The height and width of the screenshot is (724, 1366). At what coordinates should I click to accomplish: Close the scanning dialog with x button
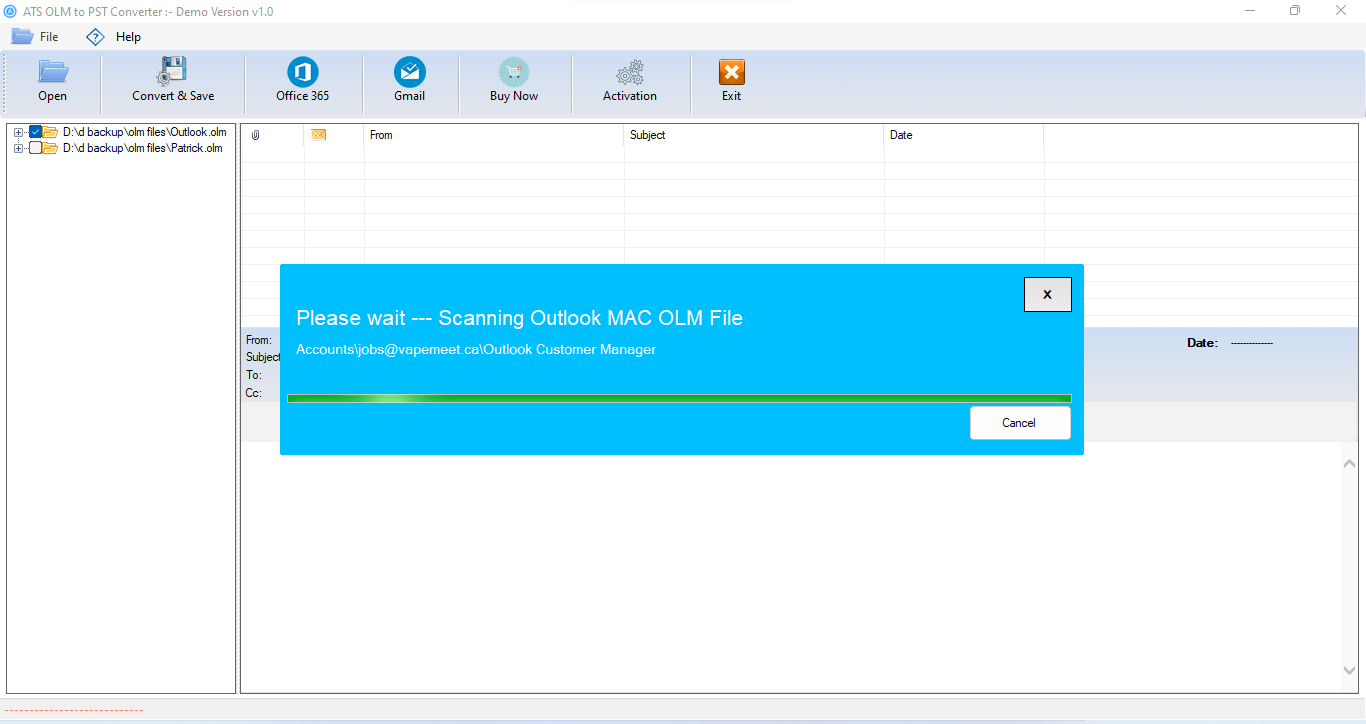click(1047, 295)
